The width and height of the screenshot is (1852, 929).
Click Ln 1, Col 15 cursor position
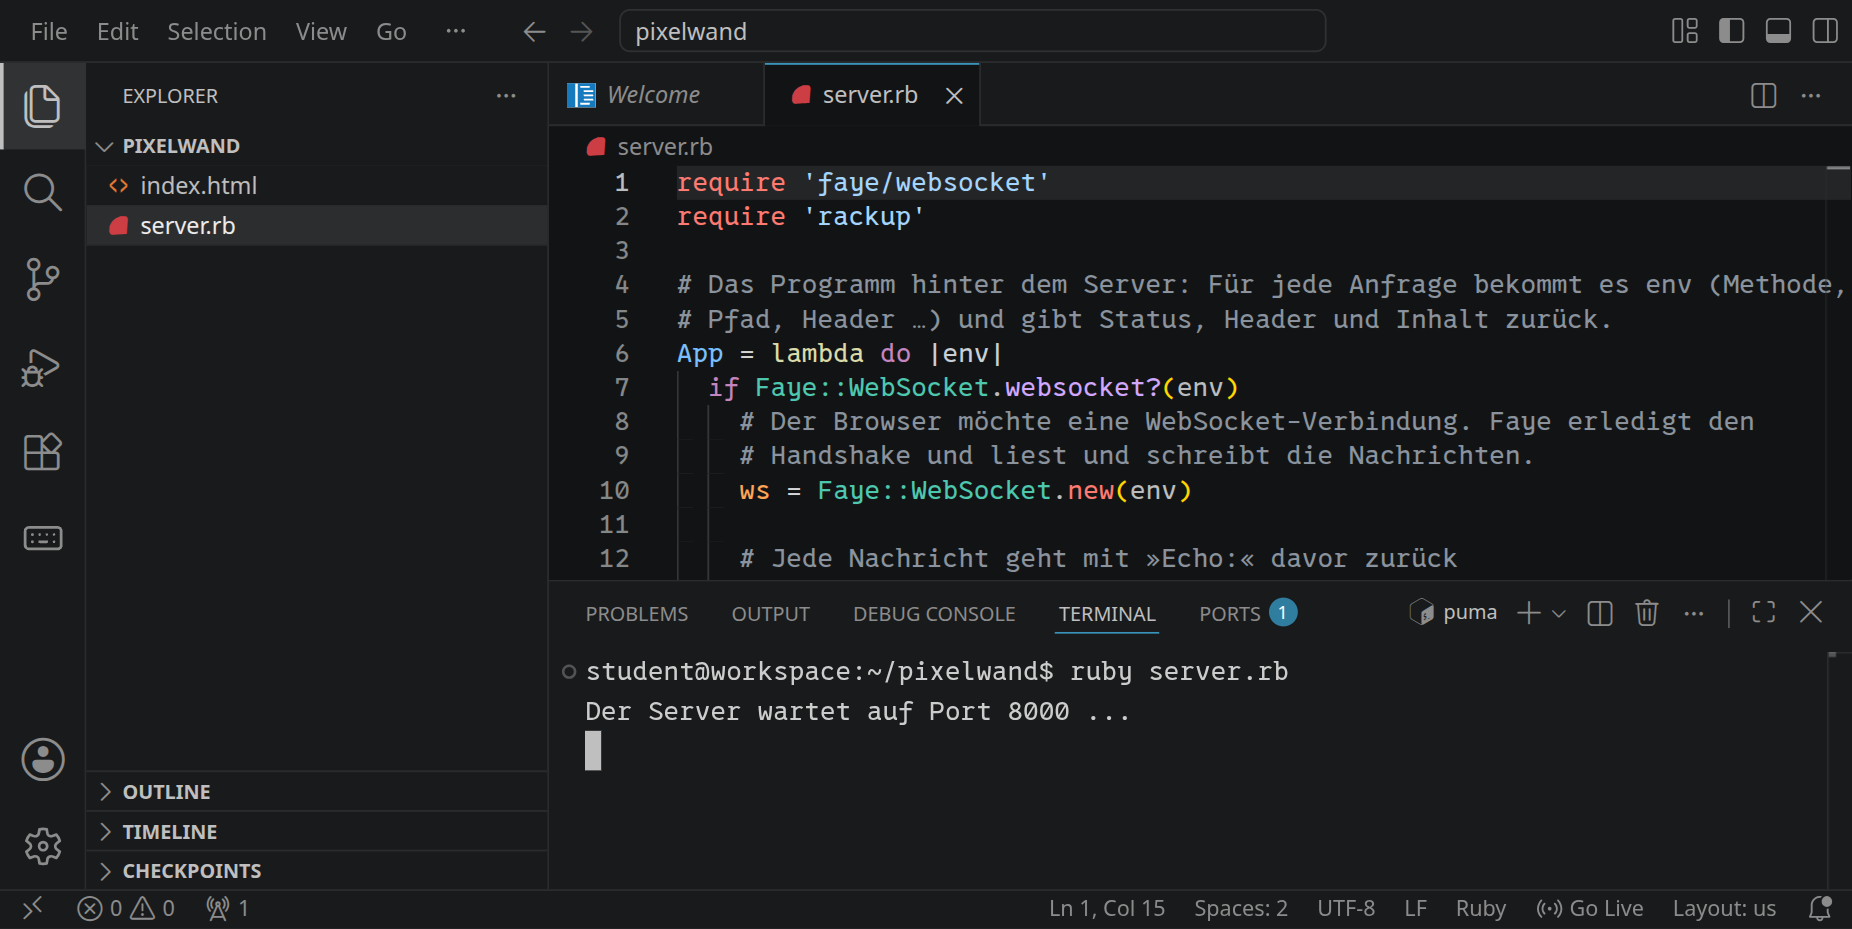click(x=1107, y=908)
